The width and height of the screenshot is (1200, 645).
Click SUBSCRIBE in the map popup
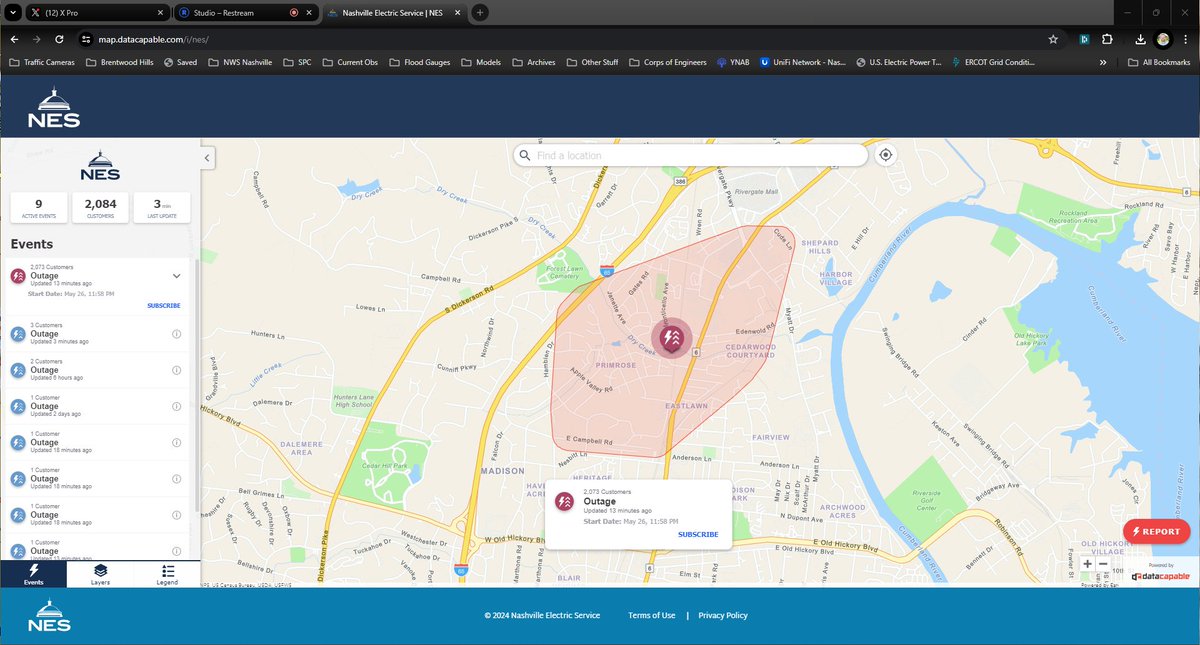[x=698, y=534]
